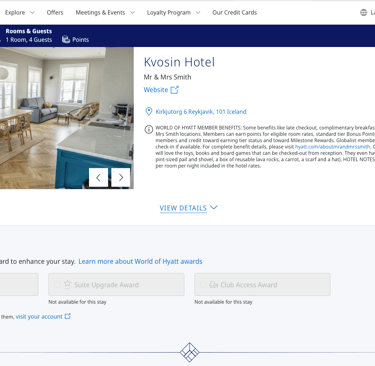Open the Meetings & Events menu
This screenshot has height=366, width=375.
100,13
